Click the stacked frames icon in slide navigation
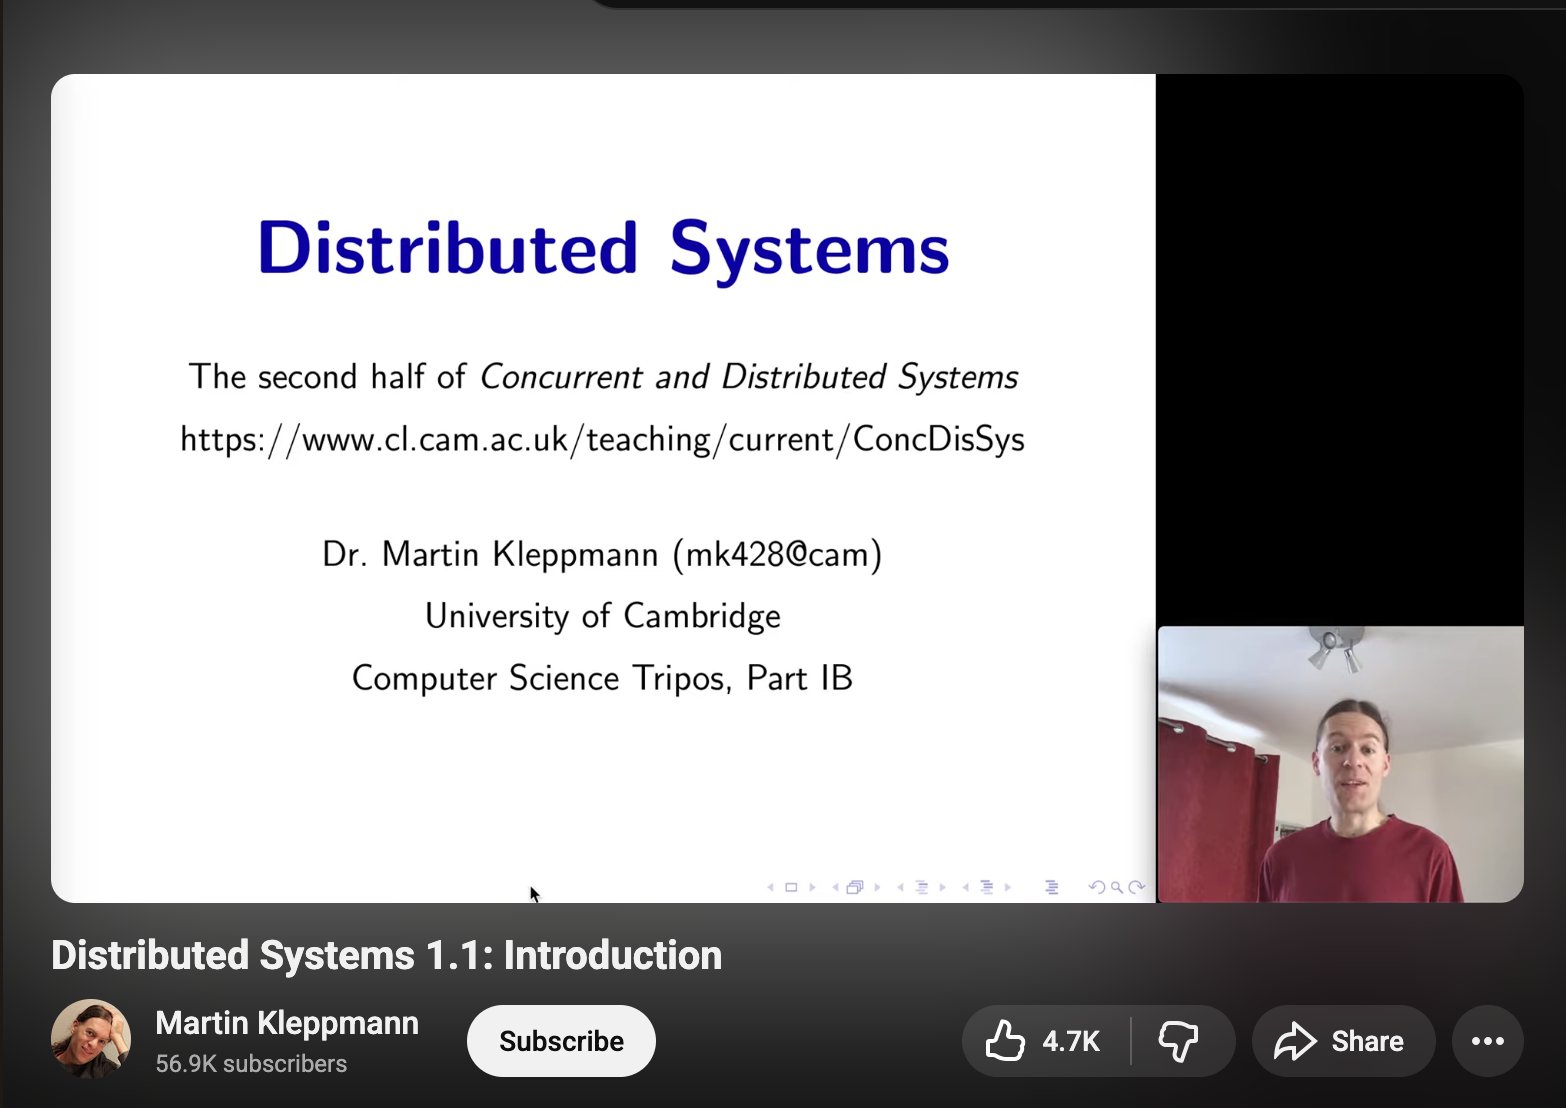This screenshot has width=1566, height=1108. [855, 887]
